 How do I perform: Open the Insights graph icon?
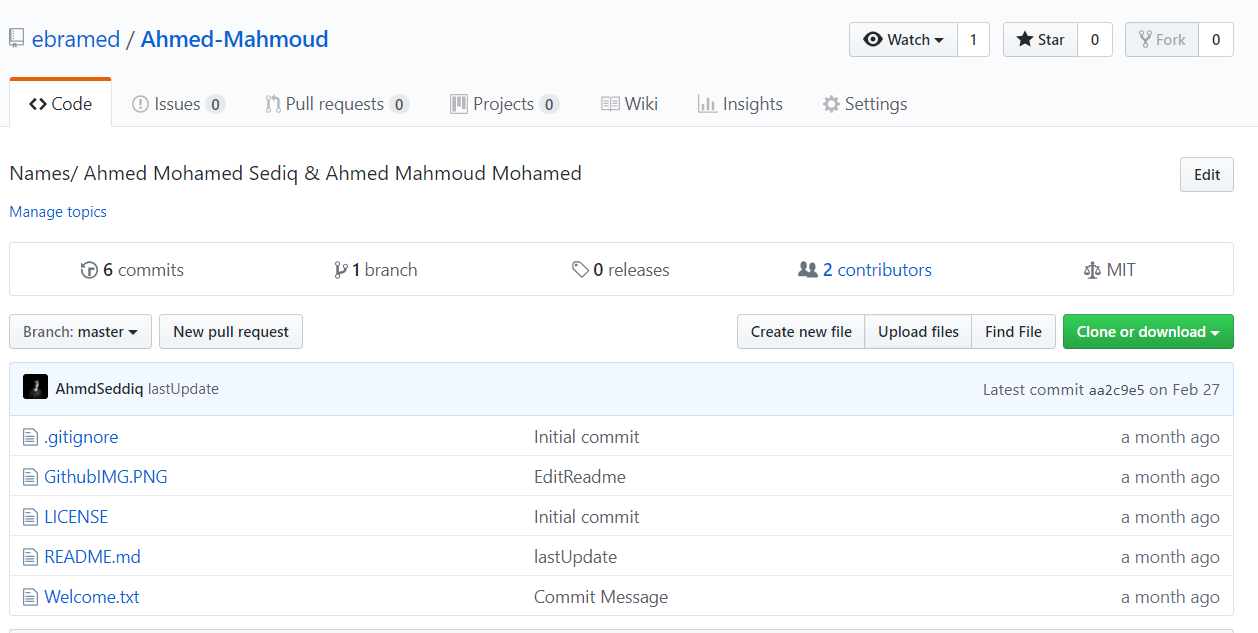[x=706, y=103]
